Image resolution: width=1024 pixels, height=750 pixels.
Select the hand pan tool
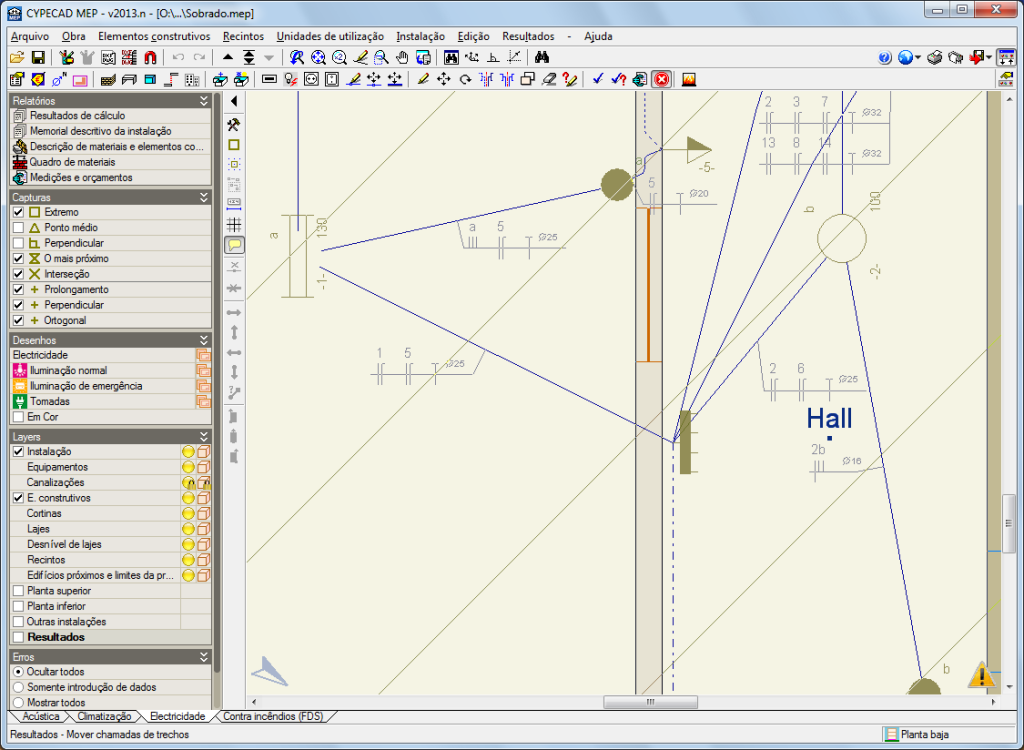click(402, 58)
